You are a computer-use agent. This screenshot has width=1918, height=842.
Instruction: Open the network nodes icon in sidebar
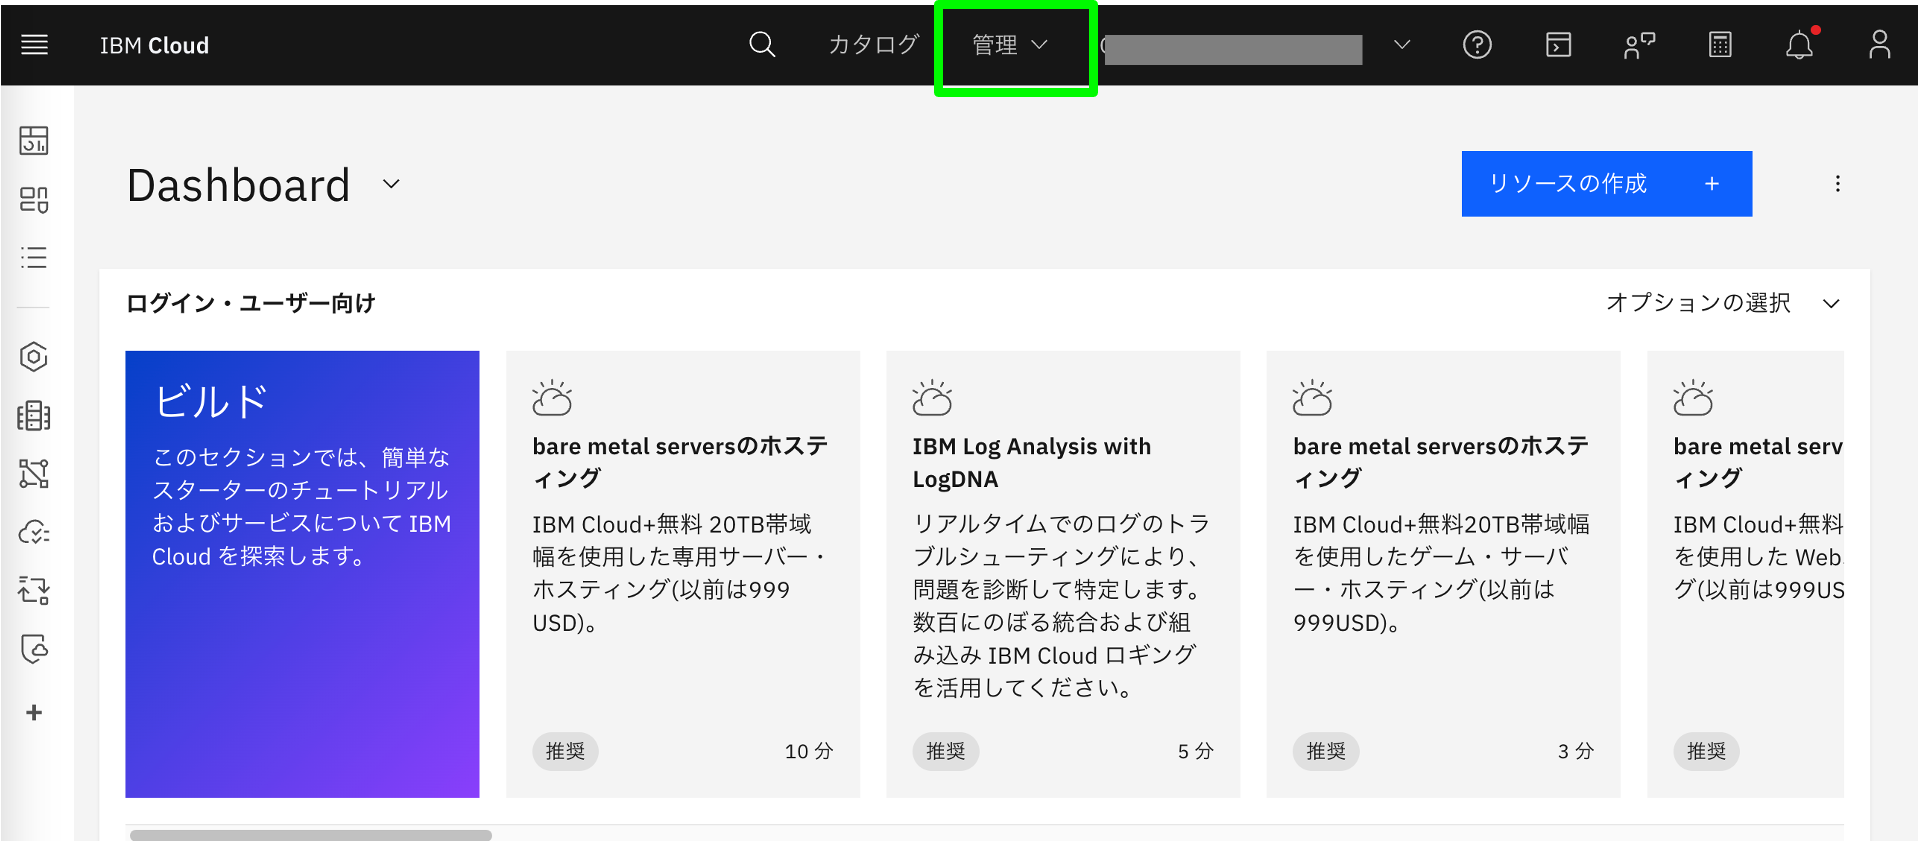coord(34,473)
